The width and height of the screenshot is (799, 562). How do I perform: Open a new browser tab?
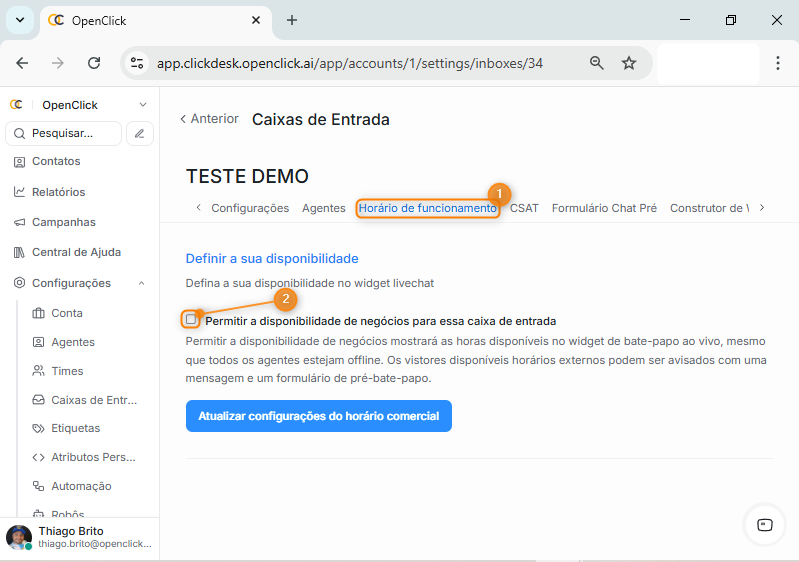point(292,20)
